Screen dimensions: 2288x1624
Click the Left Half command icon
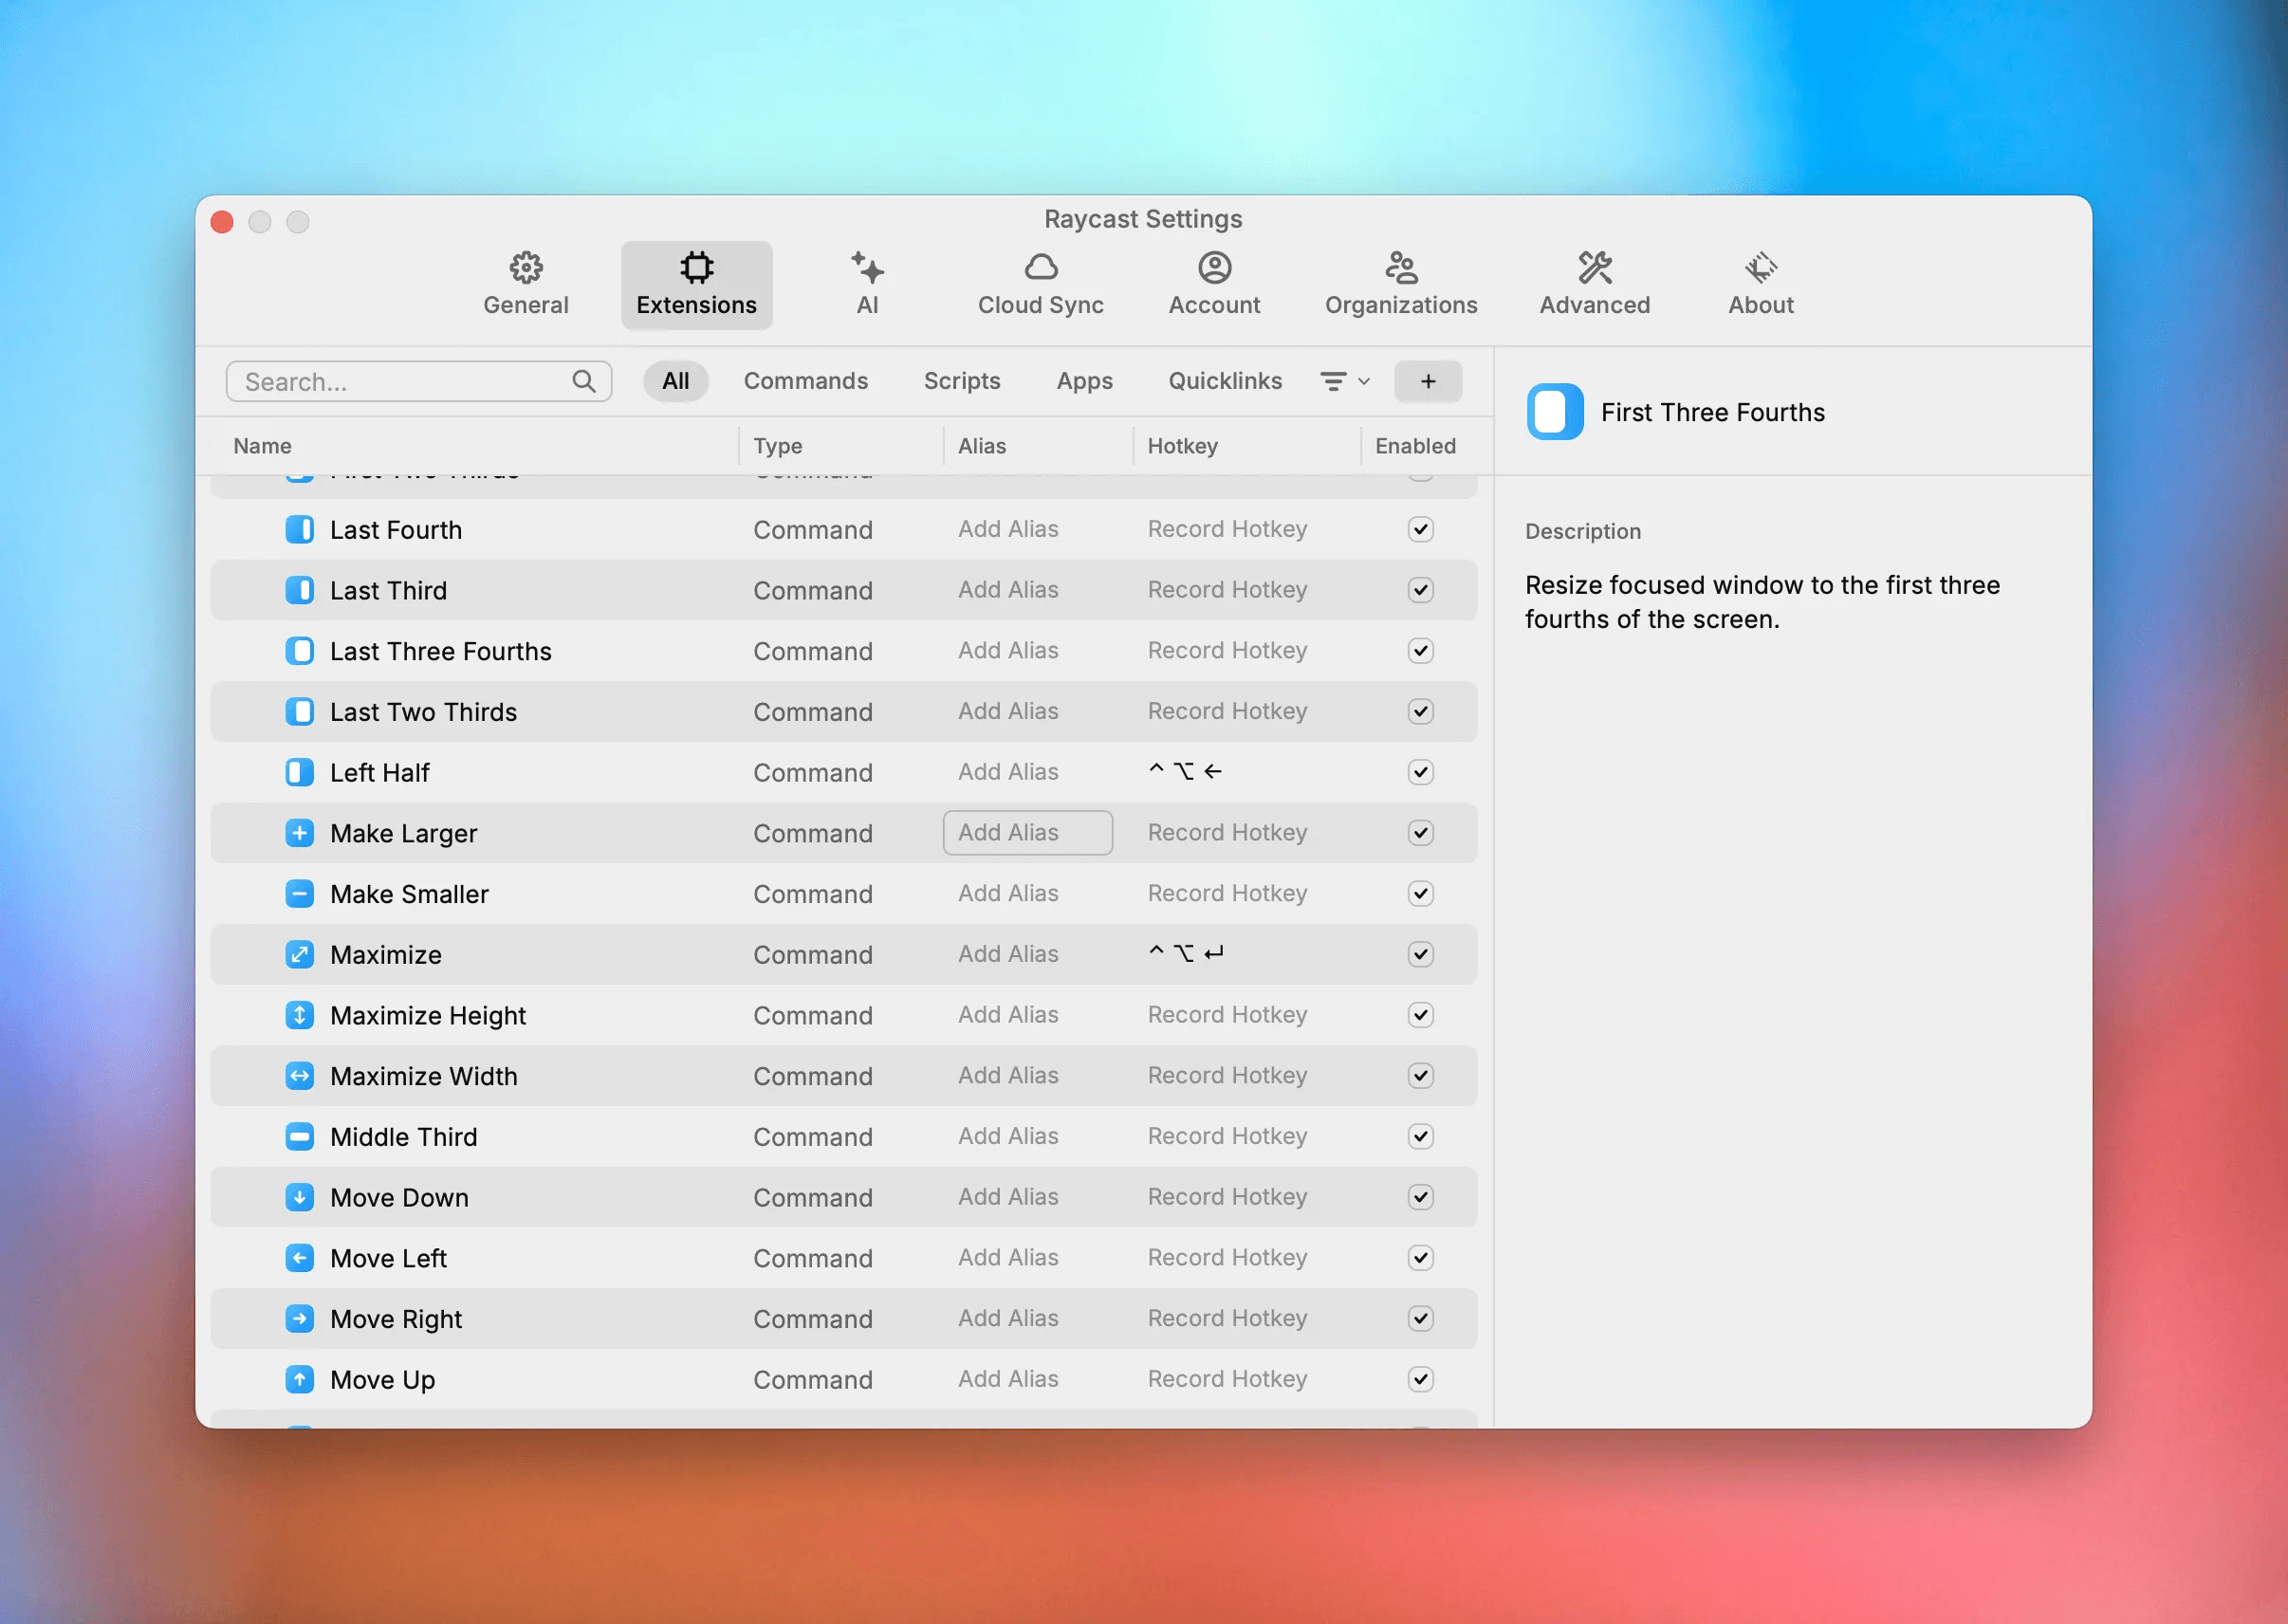pyautogui.click(x=299, y=772)
